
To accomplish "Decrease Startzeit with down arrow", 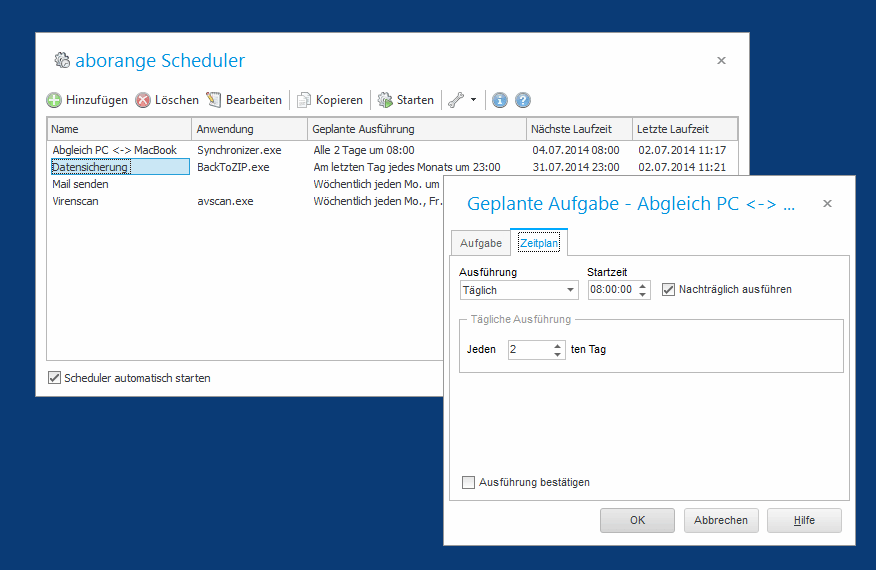I will tap(642, 294).
